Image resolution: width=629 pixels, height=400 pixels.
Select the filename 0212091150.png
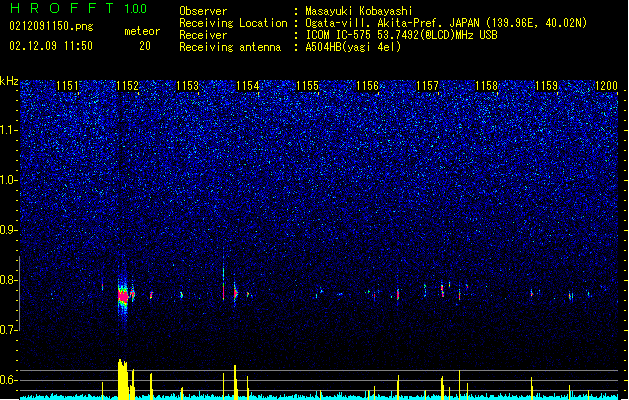(x=51, y=26)
